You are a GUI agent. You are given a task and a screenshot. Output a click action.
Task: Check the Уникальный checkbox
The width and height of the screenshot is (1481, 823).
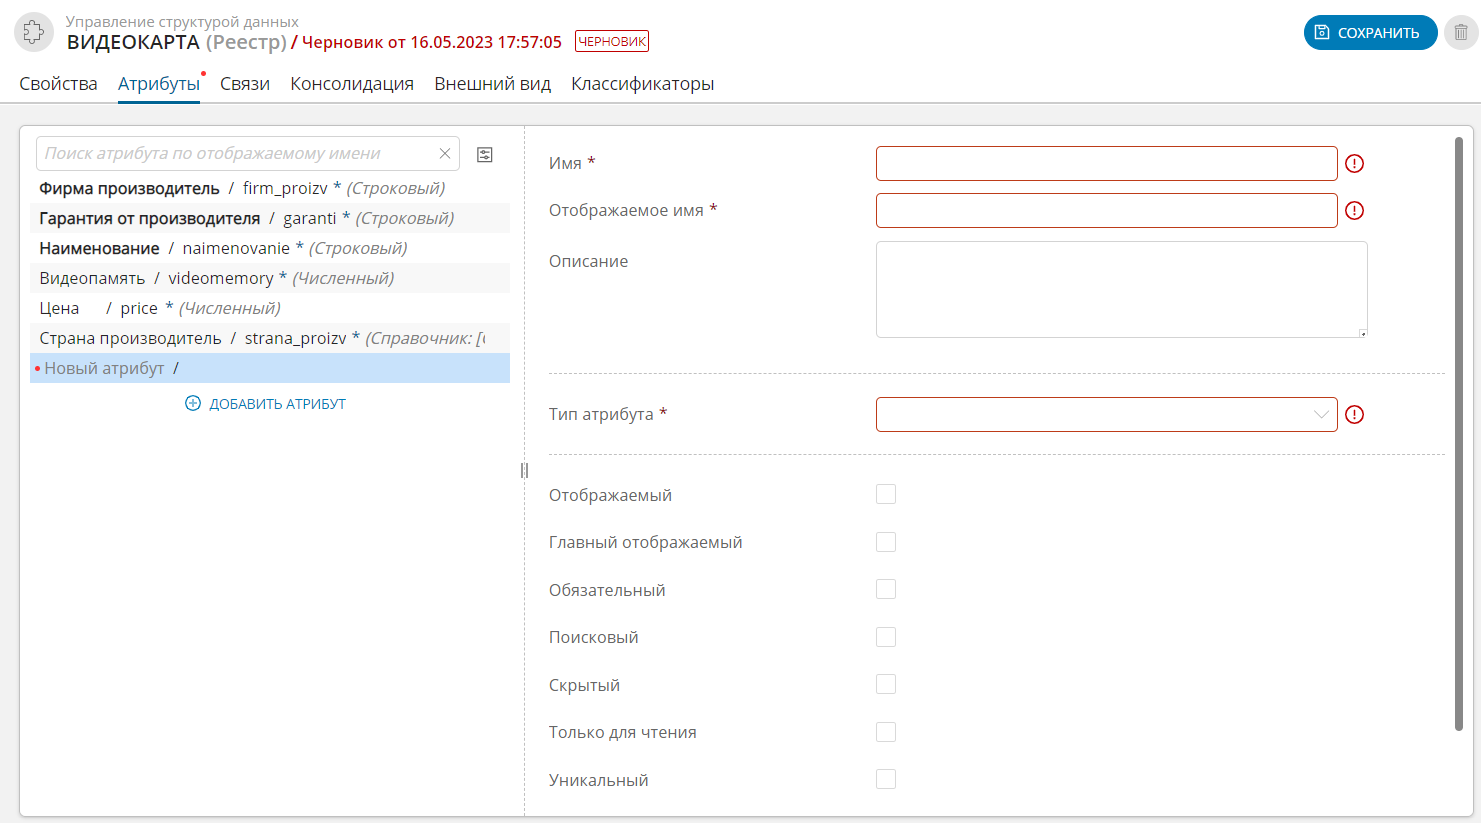click(x=886, y=779)
